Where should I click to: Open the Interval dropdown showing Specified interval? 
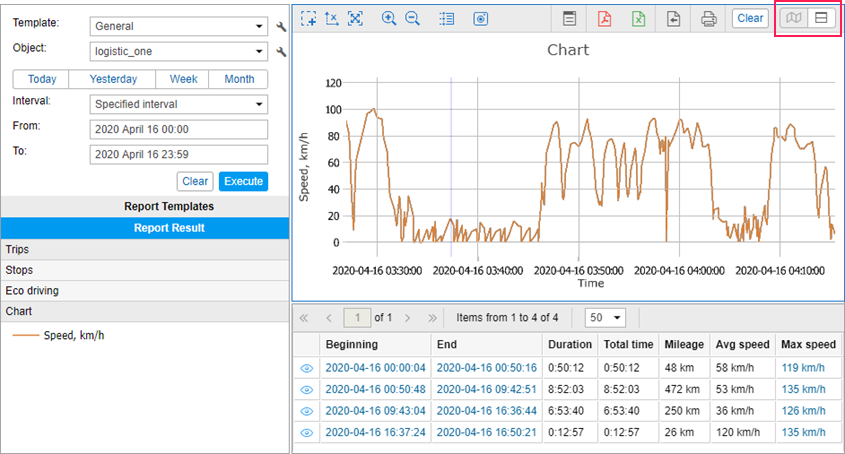(179, 104)
